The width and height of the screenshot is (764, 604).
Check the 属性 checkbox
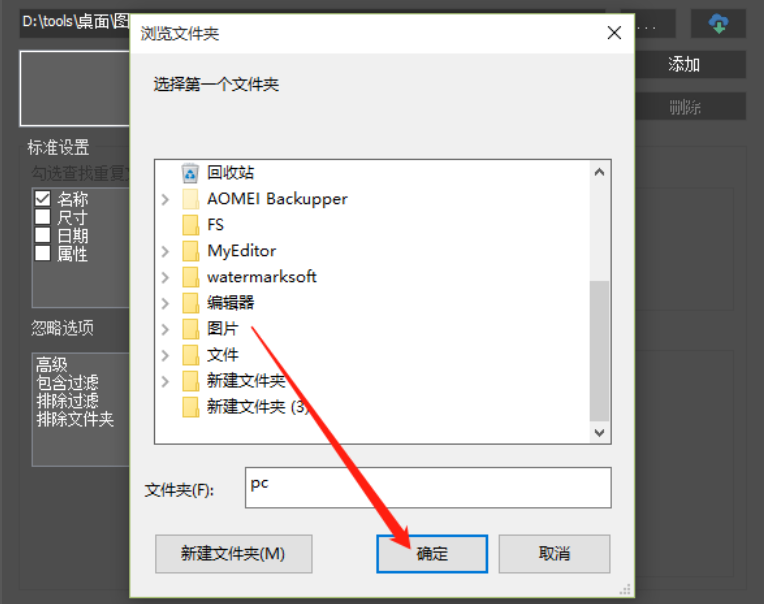click(x=42, y=253)
